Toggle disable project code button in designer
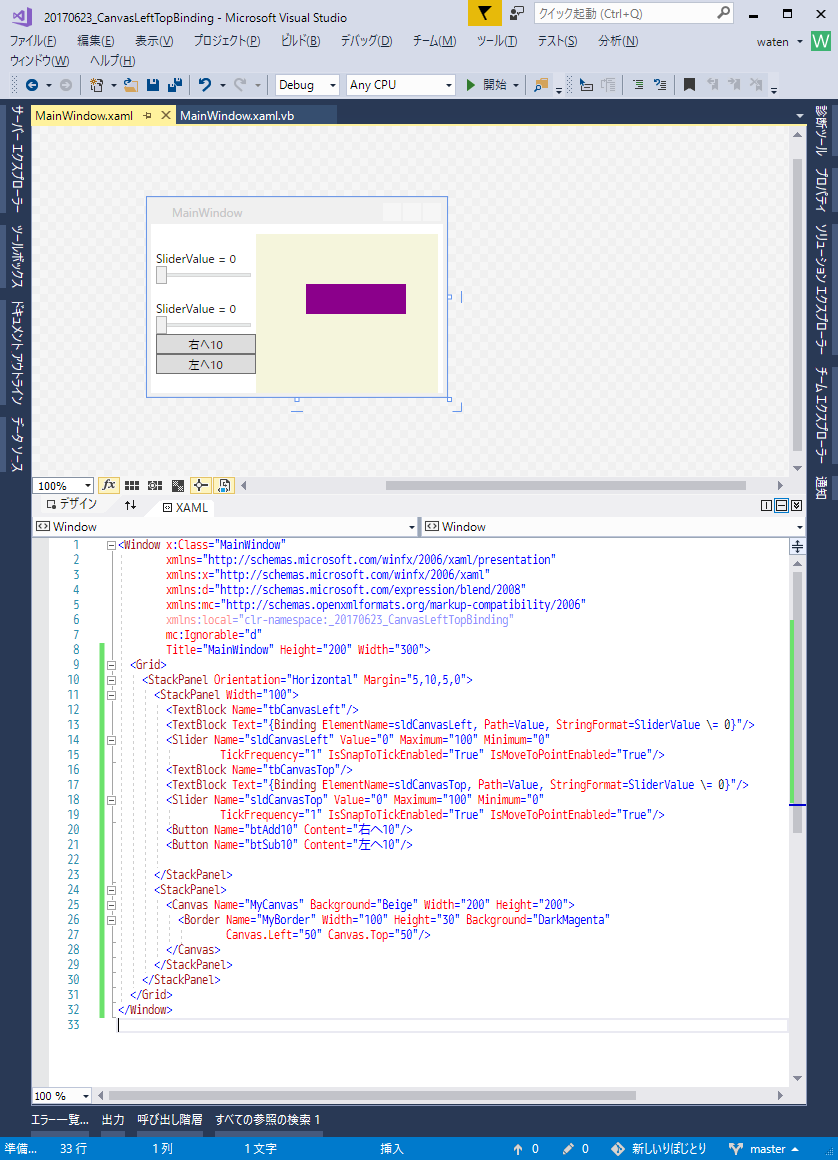Screen dimensions: 838x1160 (223, 485)
